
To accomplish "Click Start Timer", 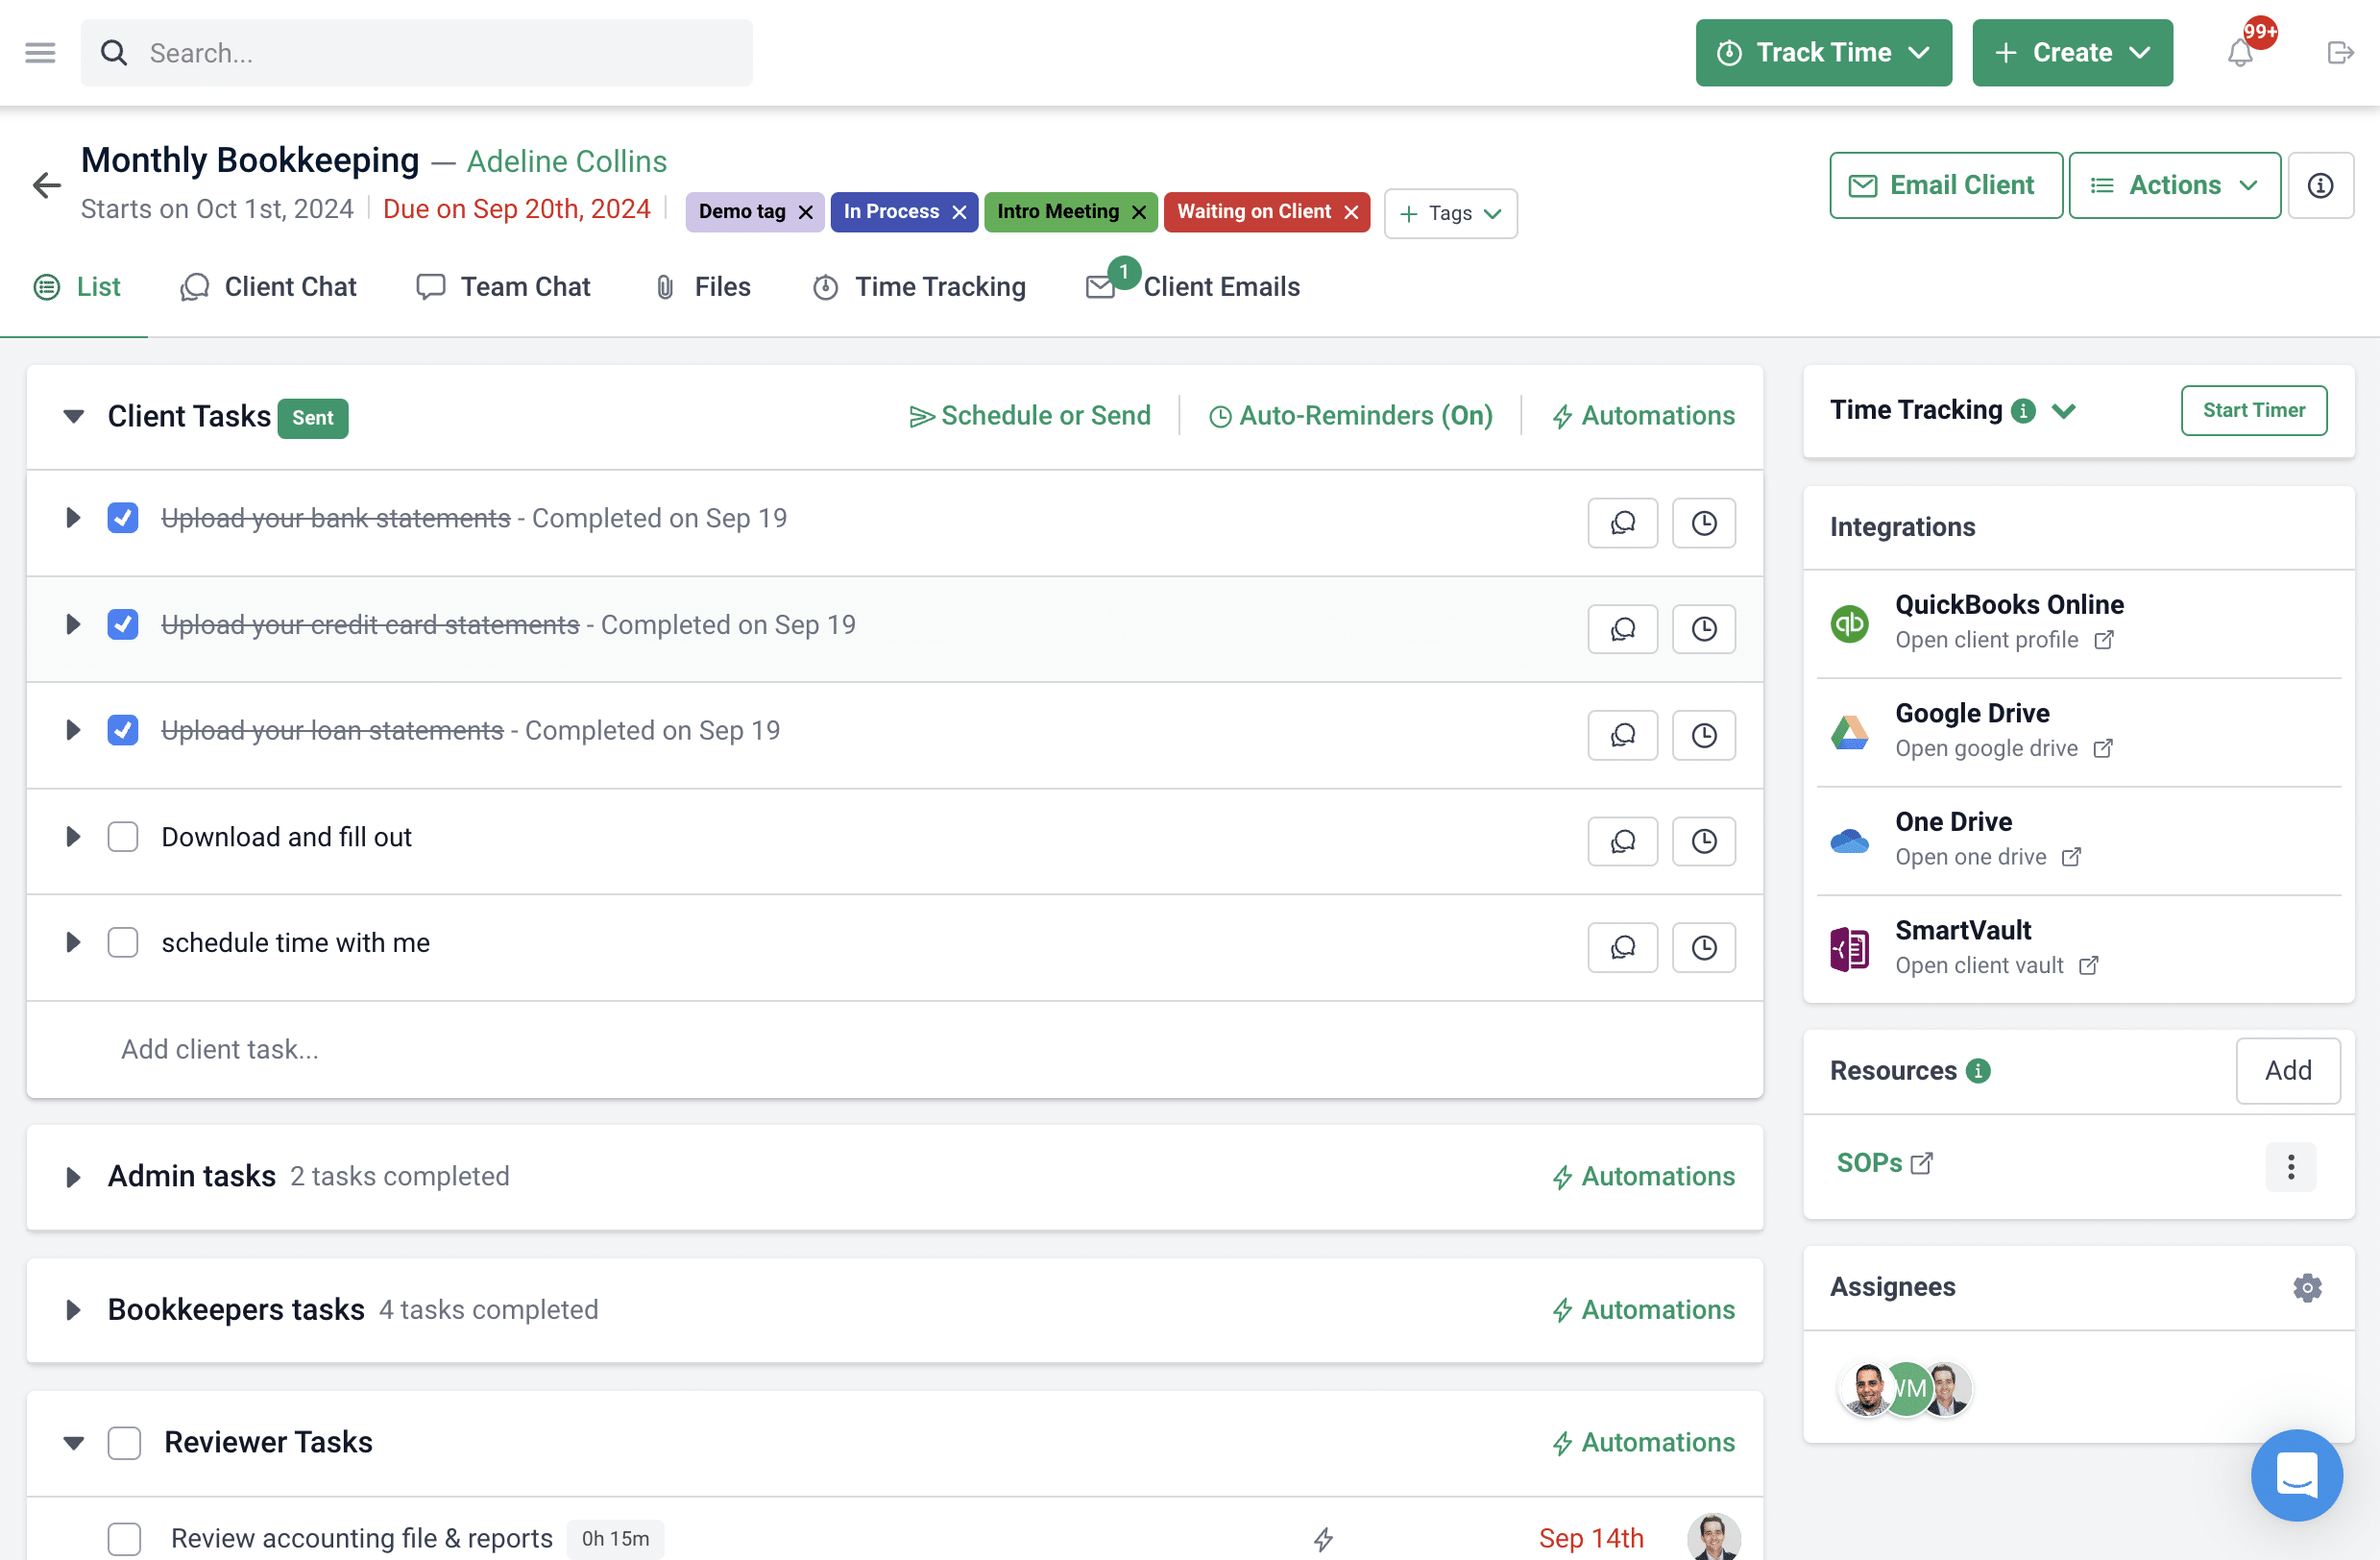I will [x=2253, y=410].
